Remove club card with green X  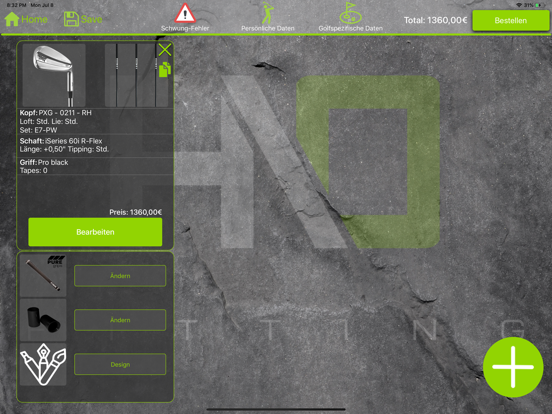coord(165,50)
